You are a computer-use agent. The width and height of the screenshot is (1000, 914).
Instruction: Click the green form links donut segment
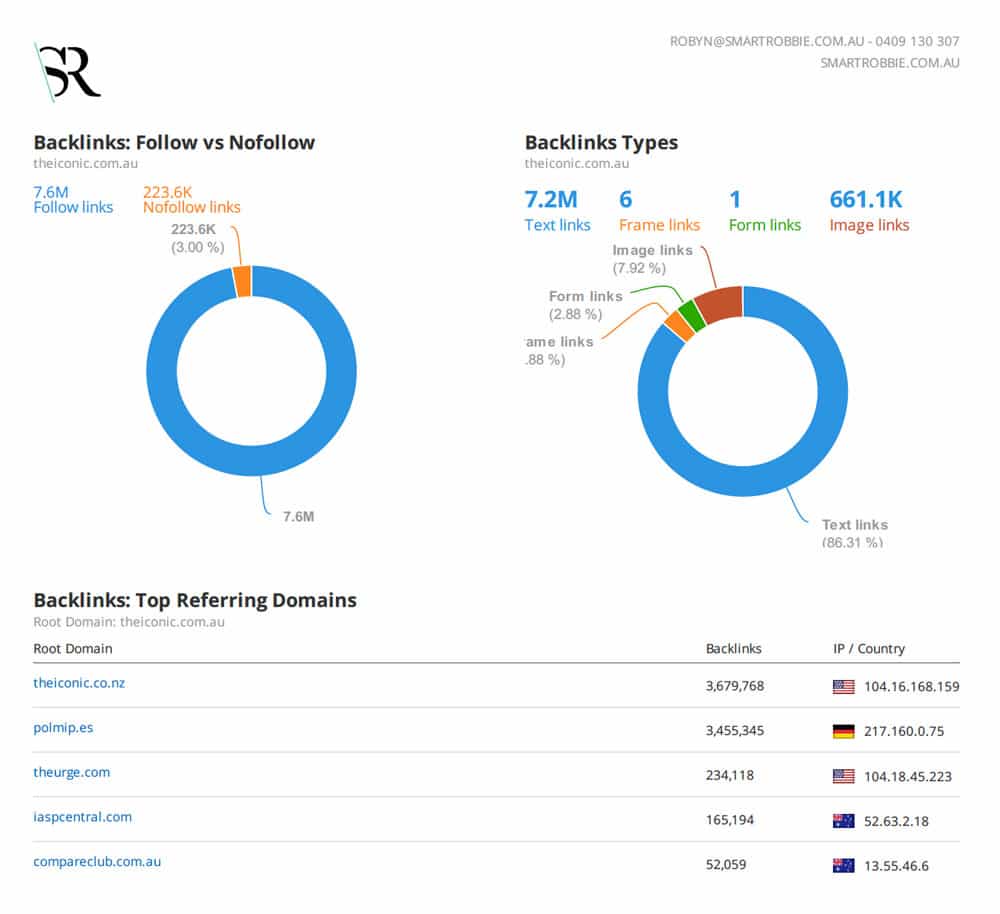click(692, 316)
